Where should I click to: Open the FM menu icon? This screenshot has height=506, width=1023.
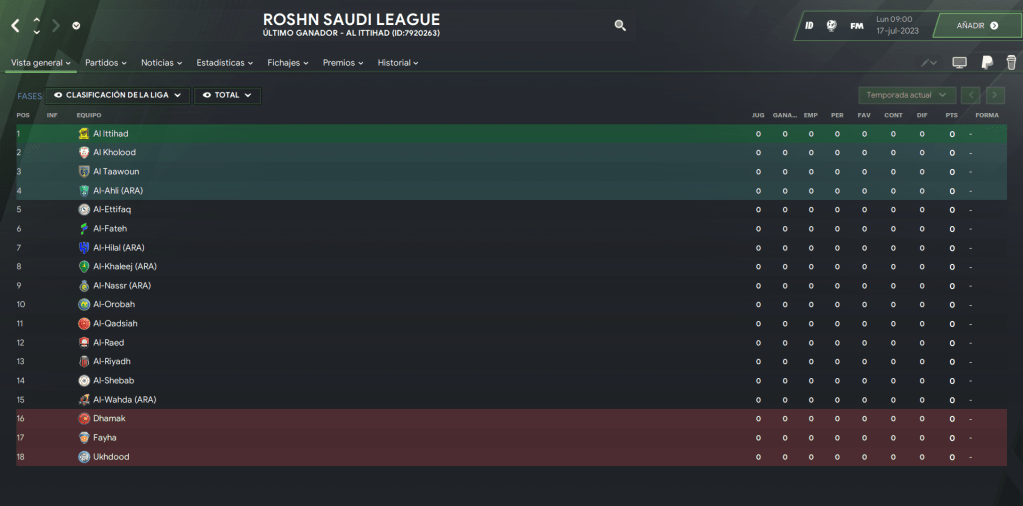857,25
